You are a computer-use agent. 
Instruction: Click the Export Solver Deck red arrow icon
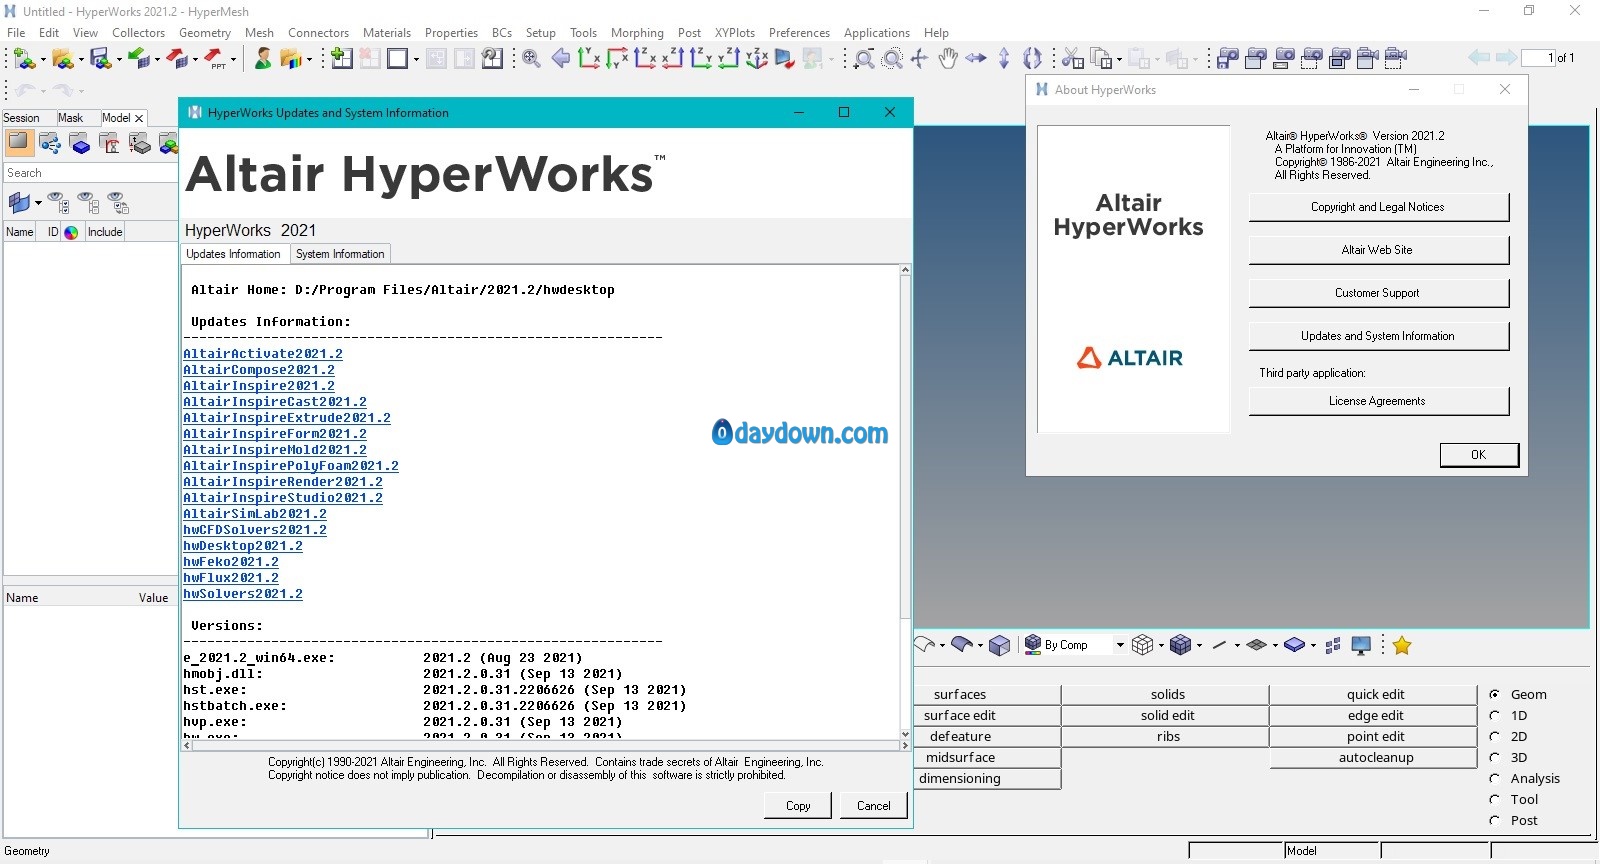coord(178,59)
